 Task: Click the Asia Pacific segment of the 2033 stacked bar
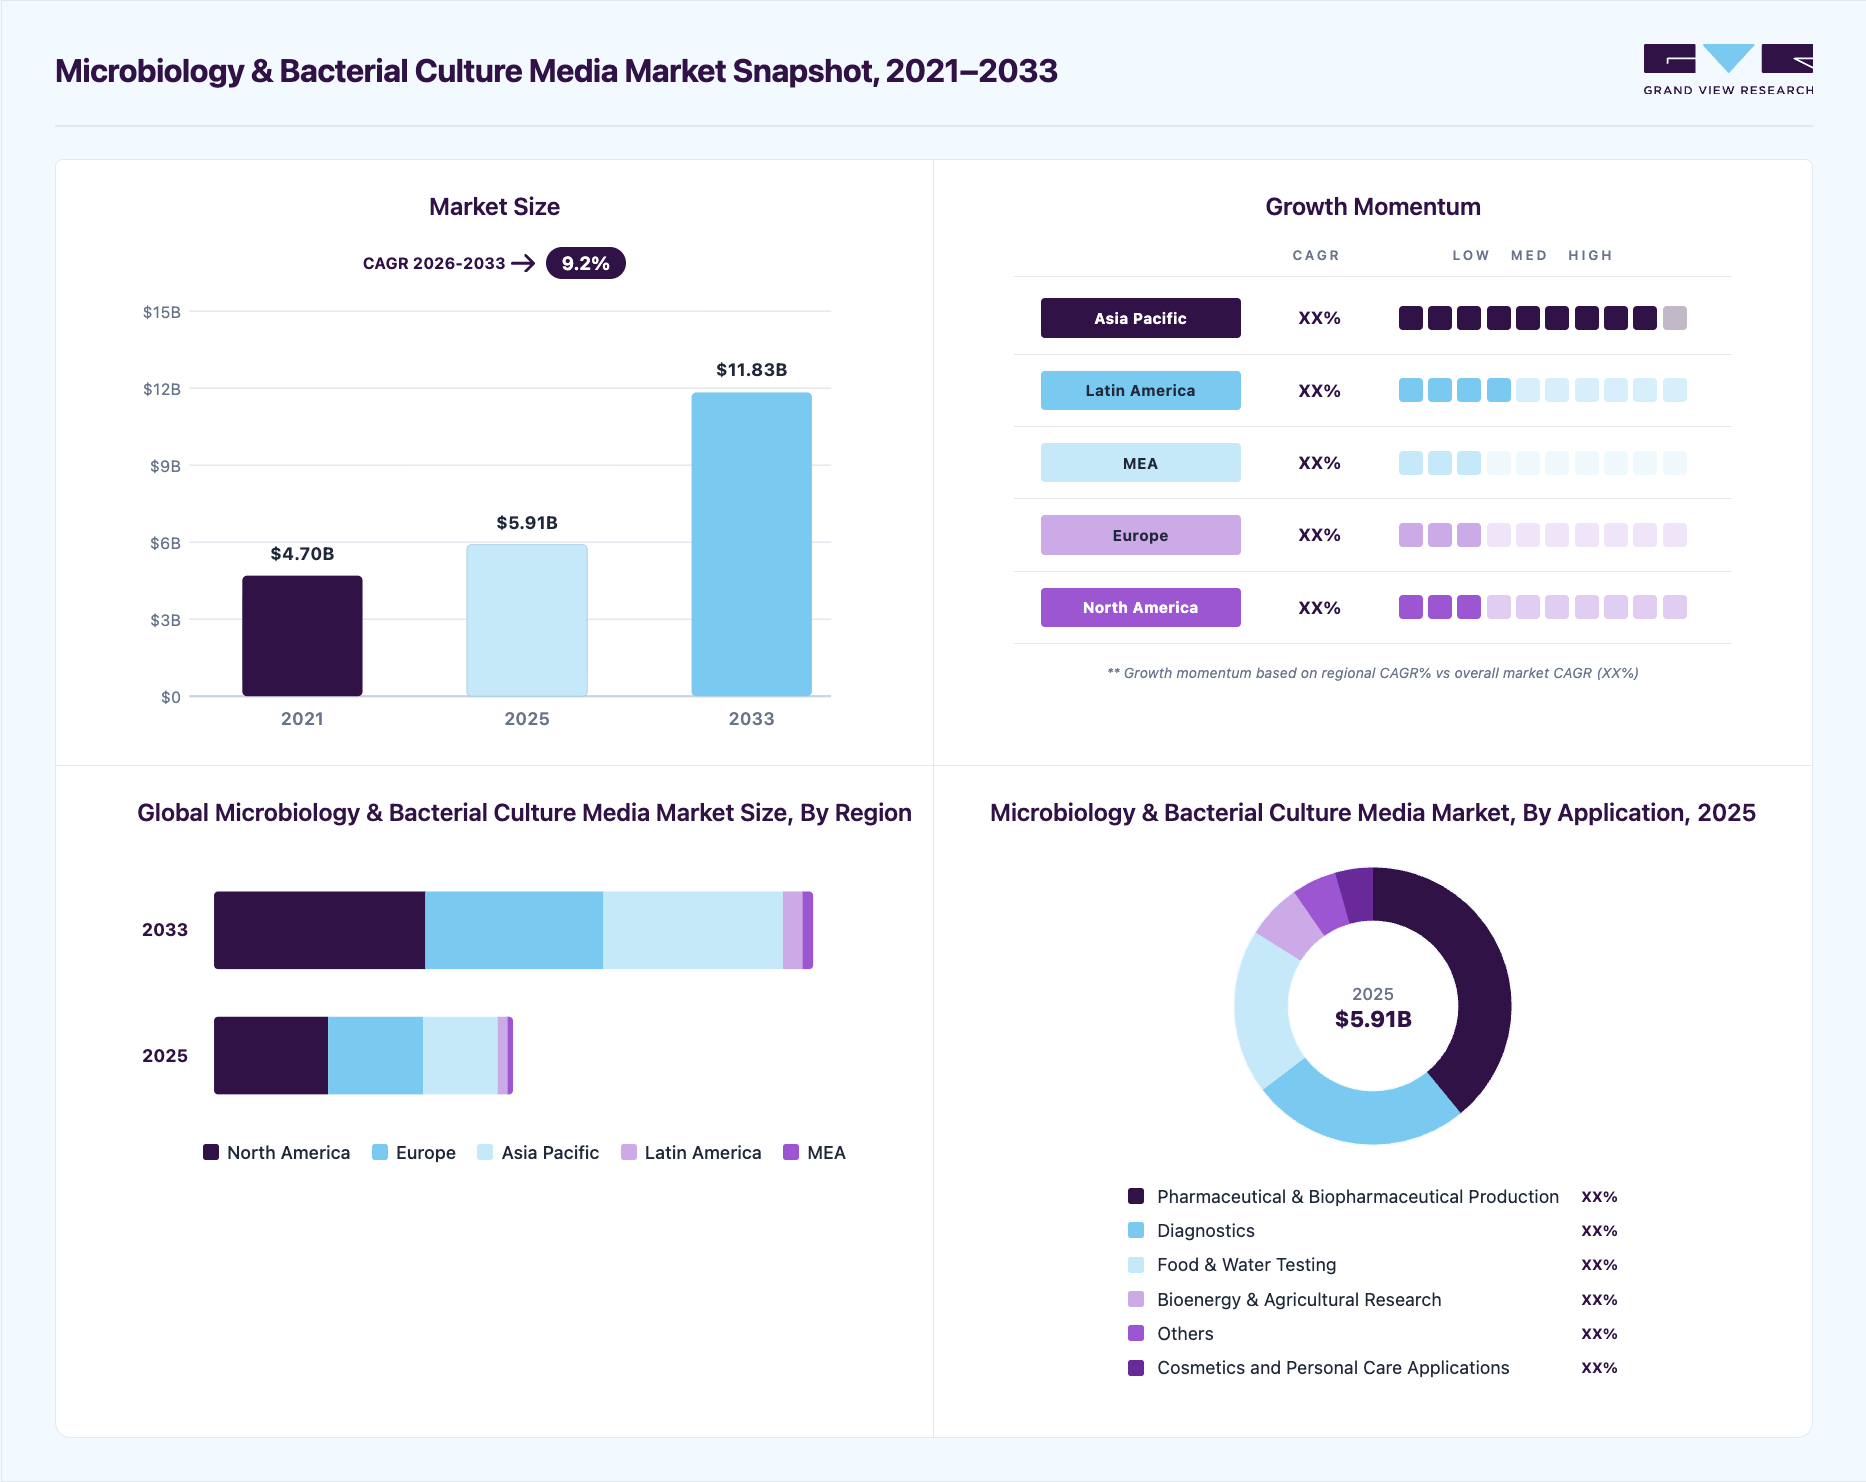pos(693,930)
